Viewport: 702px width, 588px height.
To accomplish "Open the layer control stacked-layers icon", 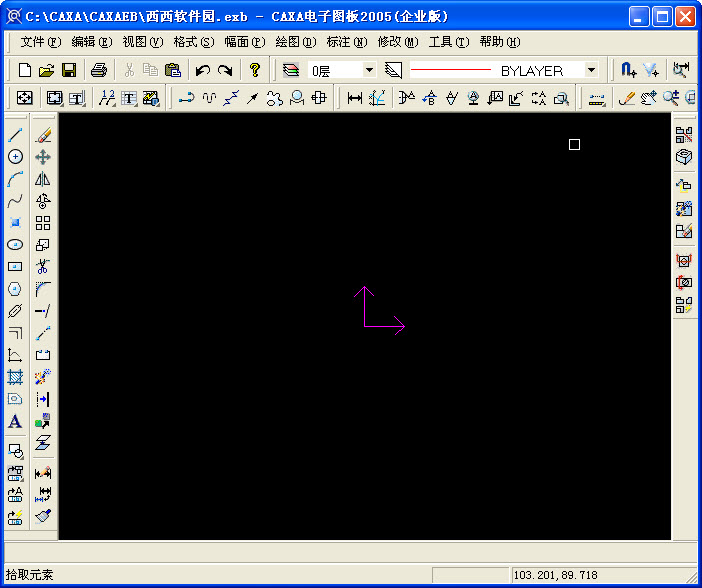I will tap(291, 70).
